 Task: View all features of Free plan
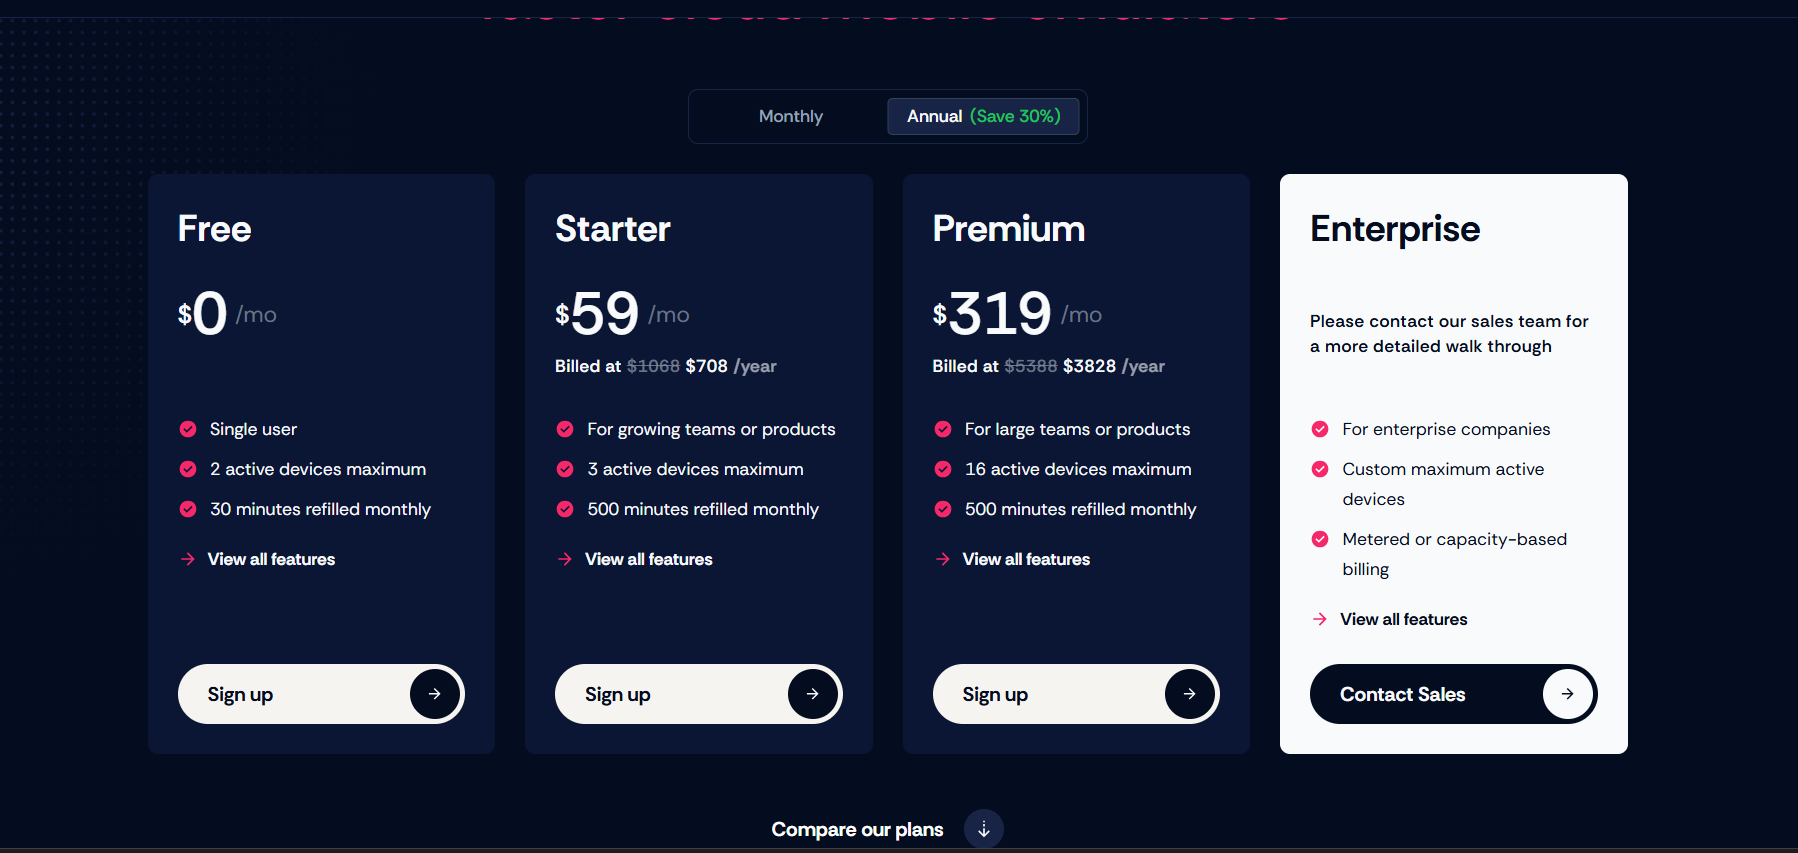(271, 559)
